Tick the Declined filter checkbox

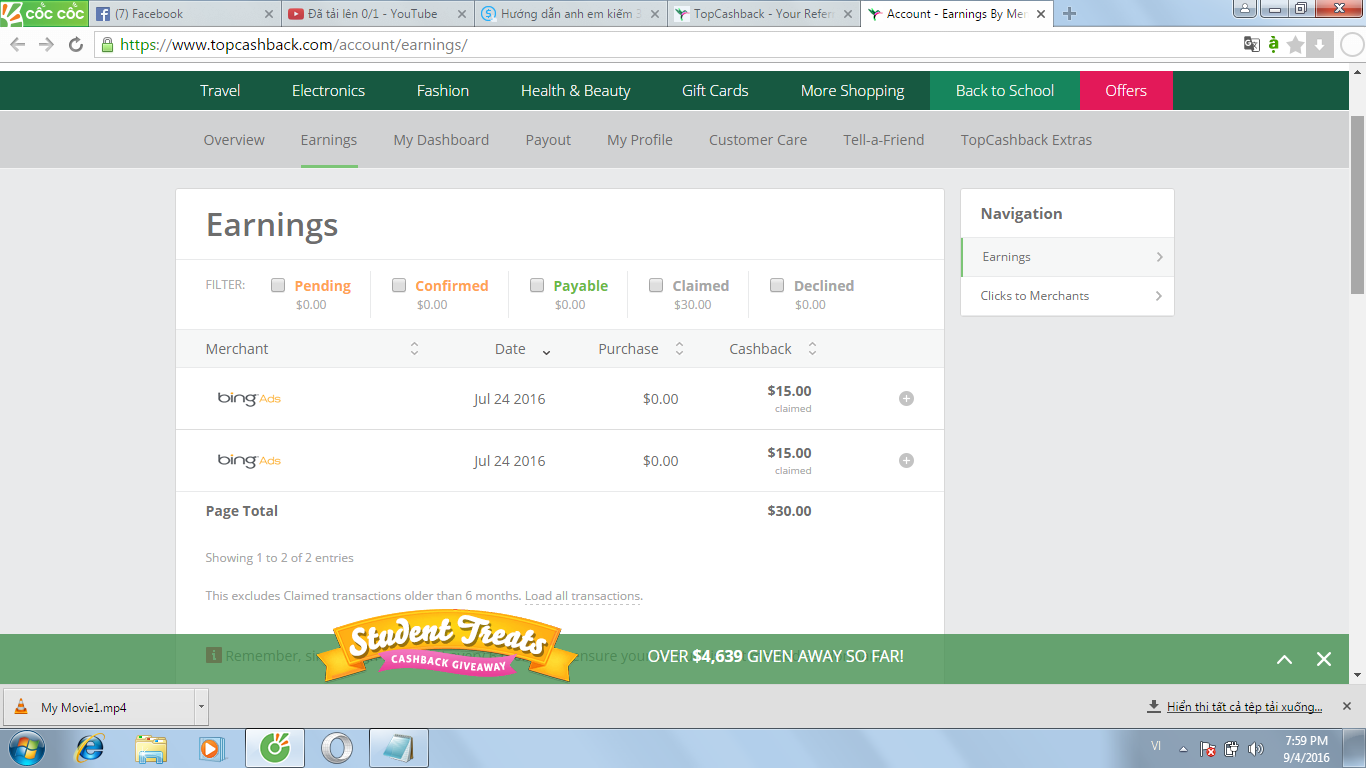click(x=777, y=285)
